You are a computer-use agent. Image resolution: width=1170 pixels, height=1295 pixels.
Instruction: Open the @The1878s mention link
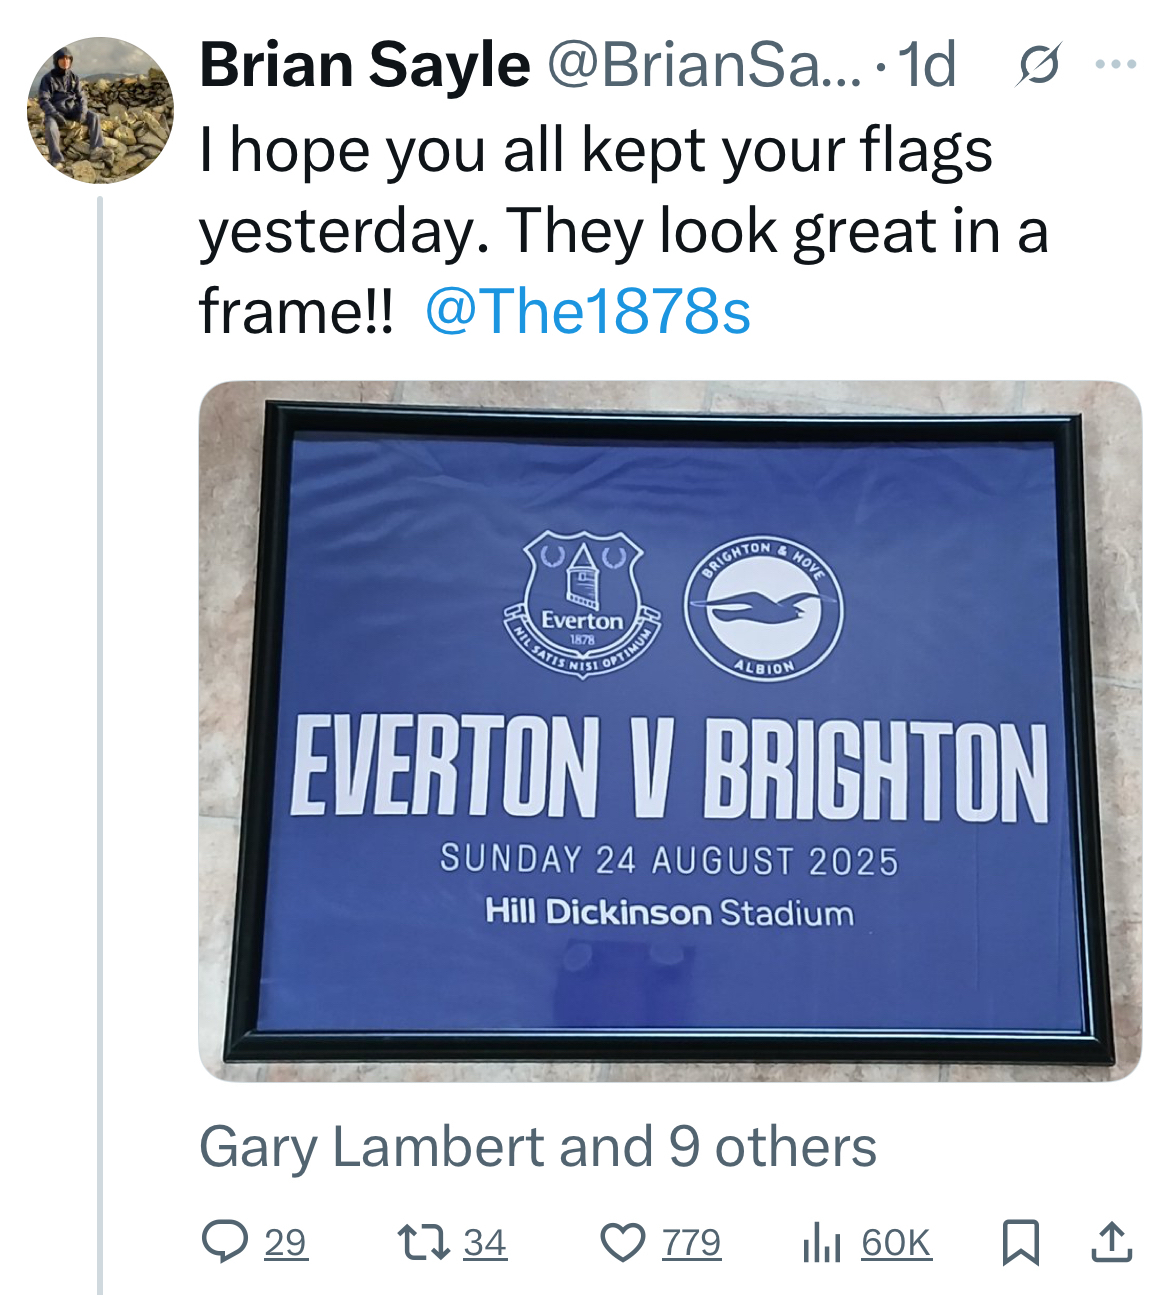(588, 311)
